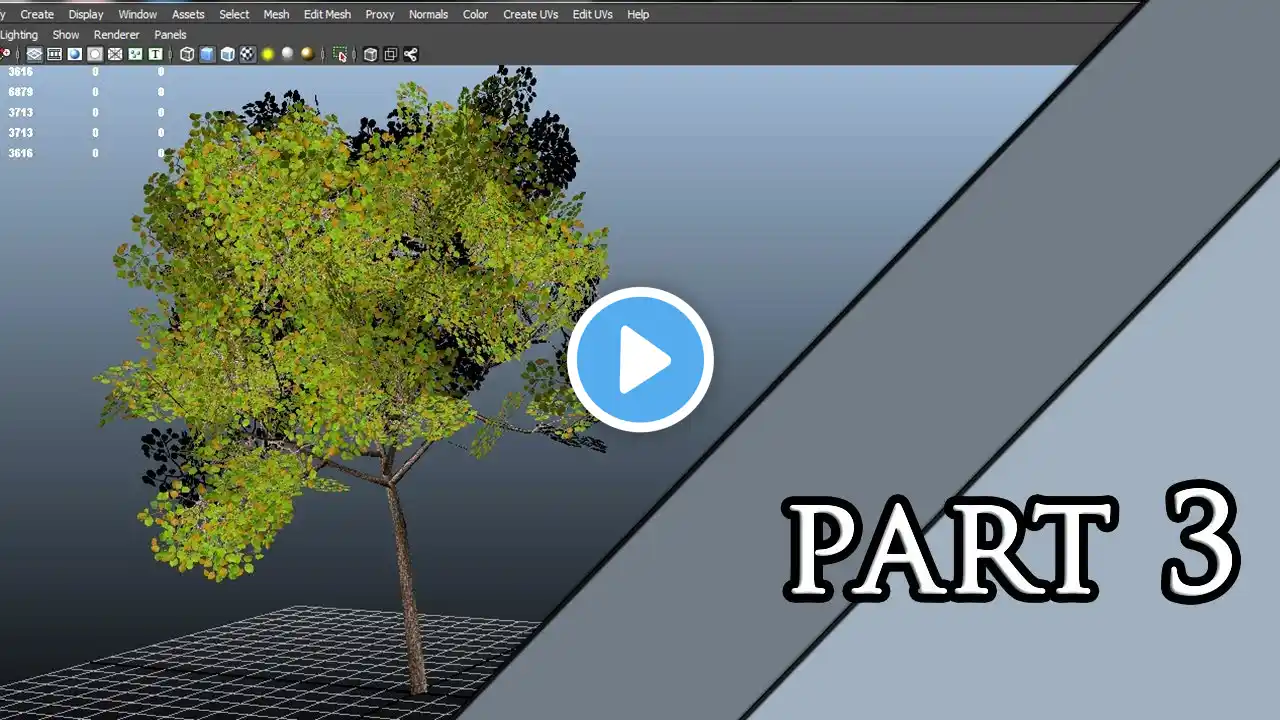Click the safe title T icon

coord(156,54)
